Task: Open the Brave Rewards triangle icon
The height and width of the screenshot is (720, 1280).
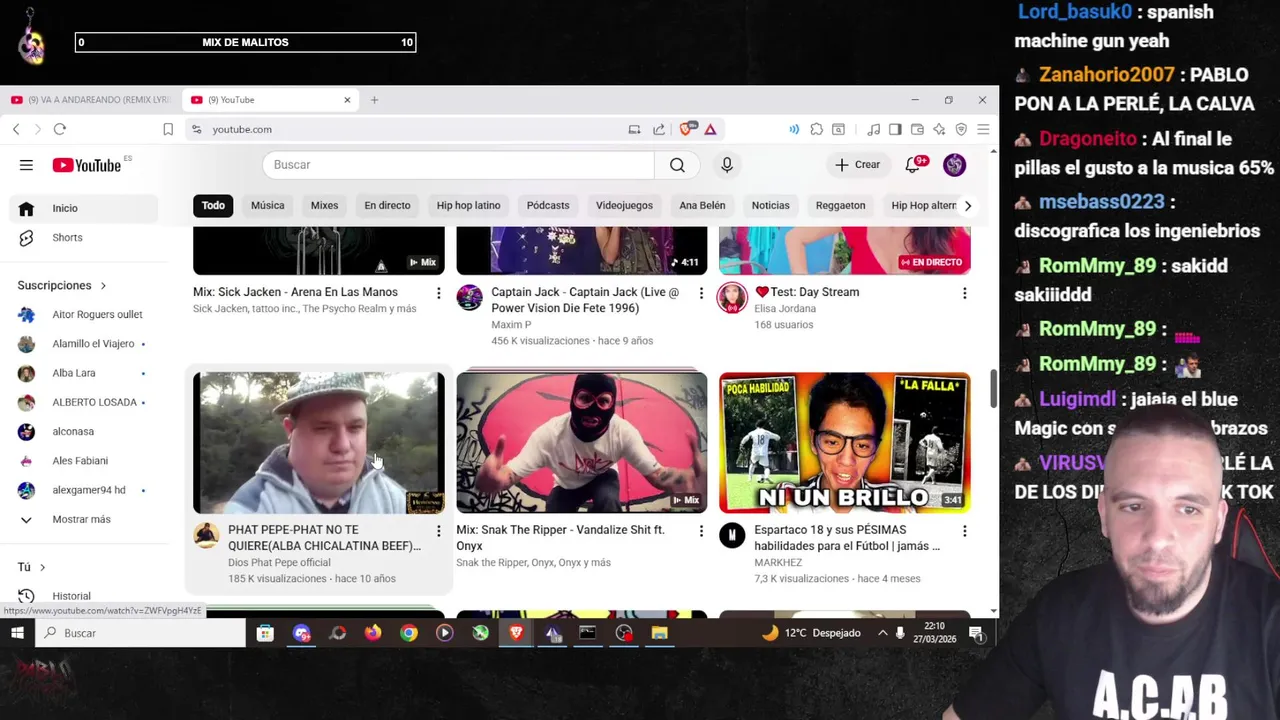Action: click(x=710, y=129)
